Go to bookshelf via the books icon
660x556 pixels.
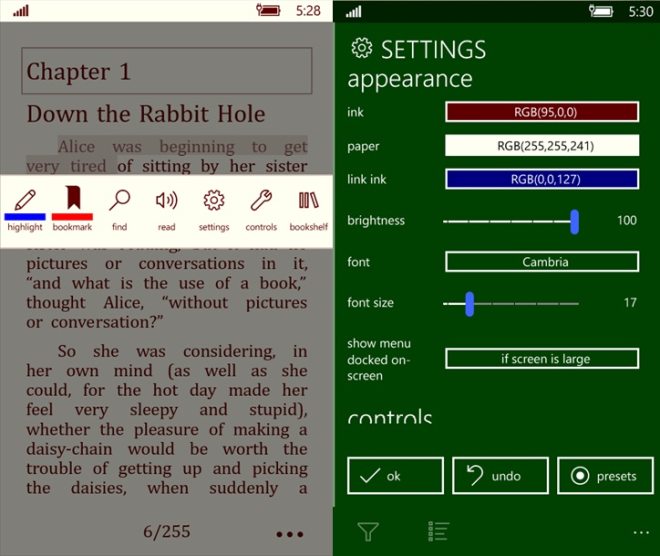tap(309, 200)
